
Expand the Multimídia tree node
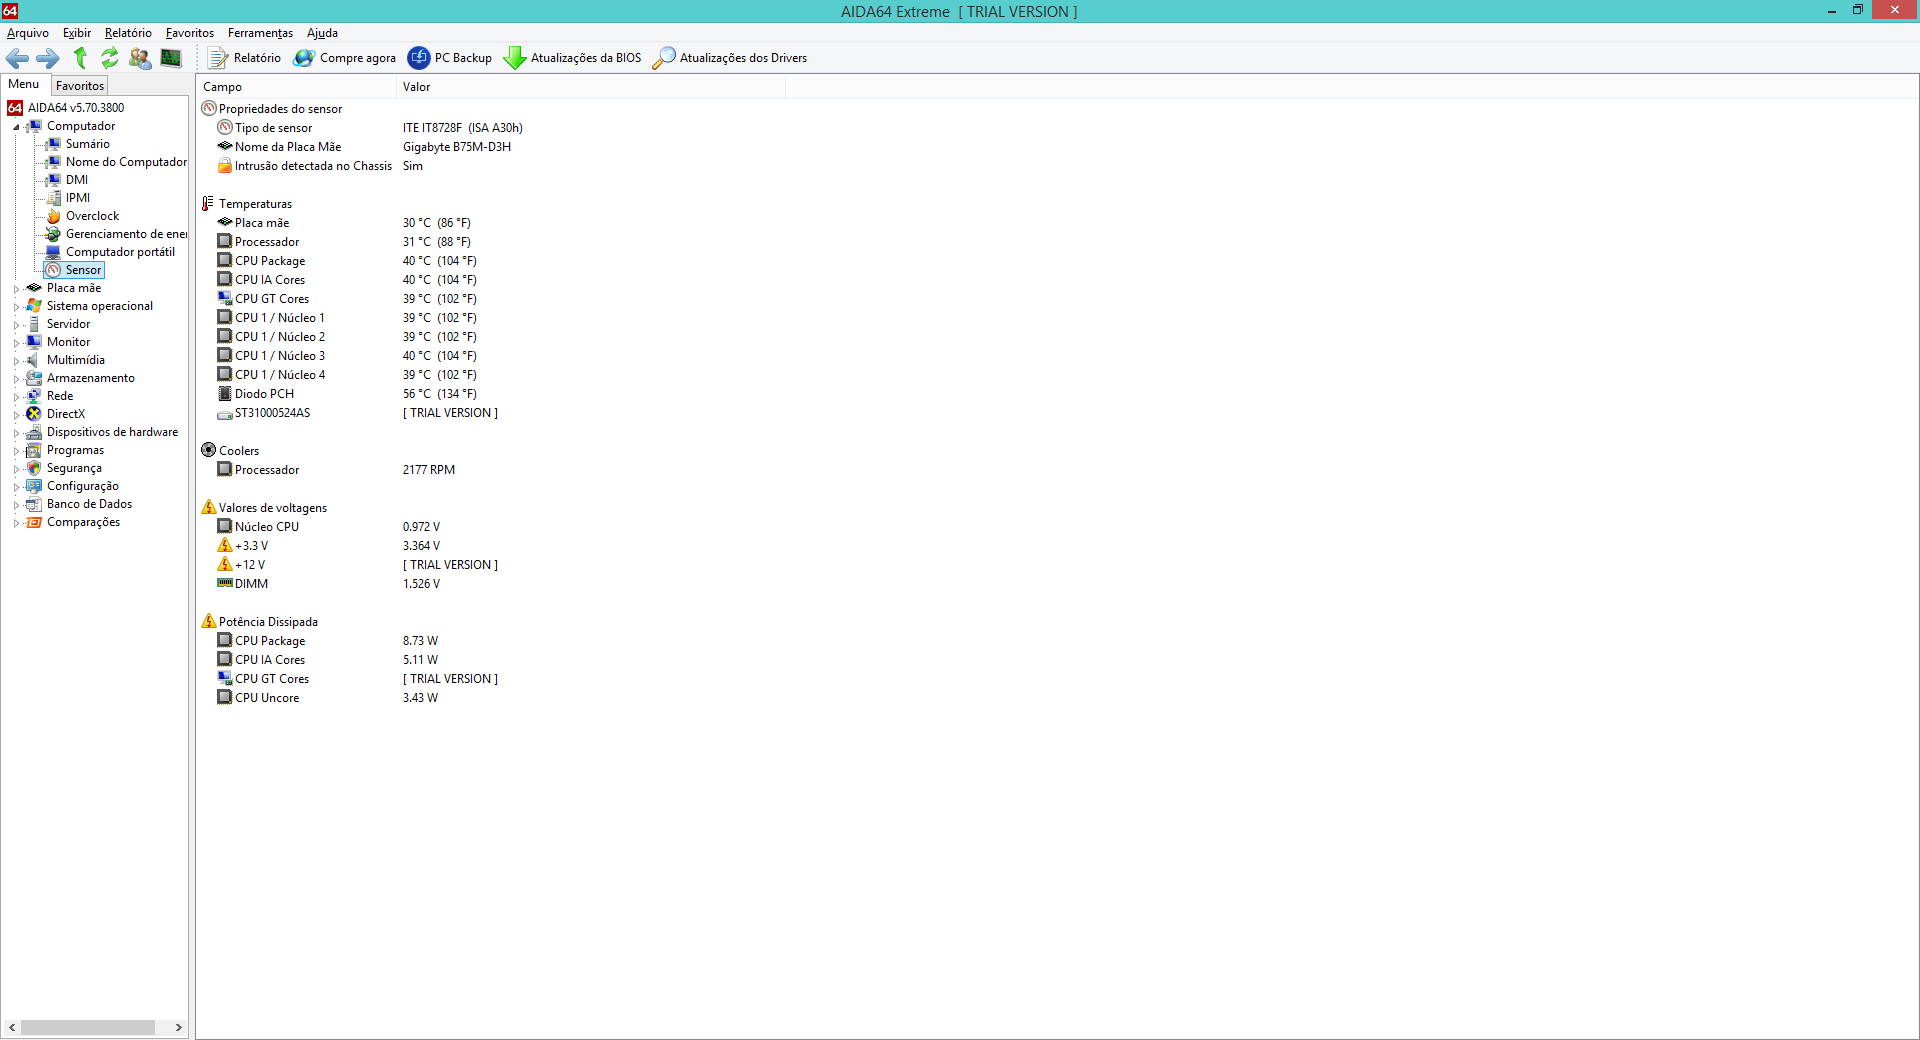click(16, 361)
